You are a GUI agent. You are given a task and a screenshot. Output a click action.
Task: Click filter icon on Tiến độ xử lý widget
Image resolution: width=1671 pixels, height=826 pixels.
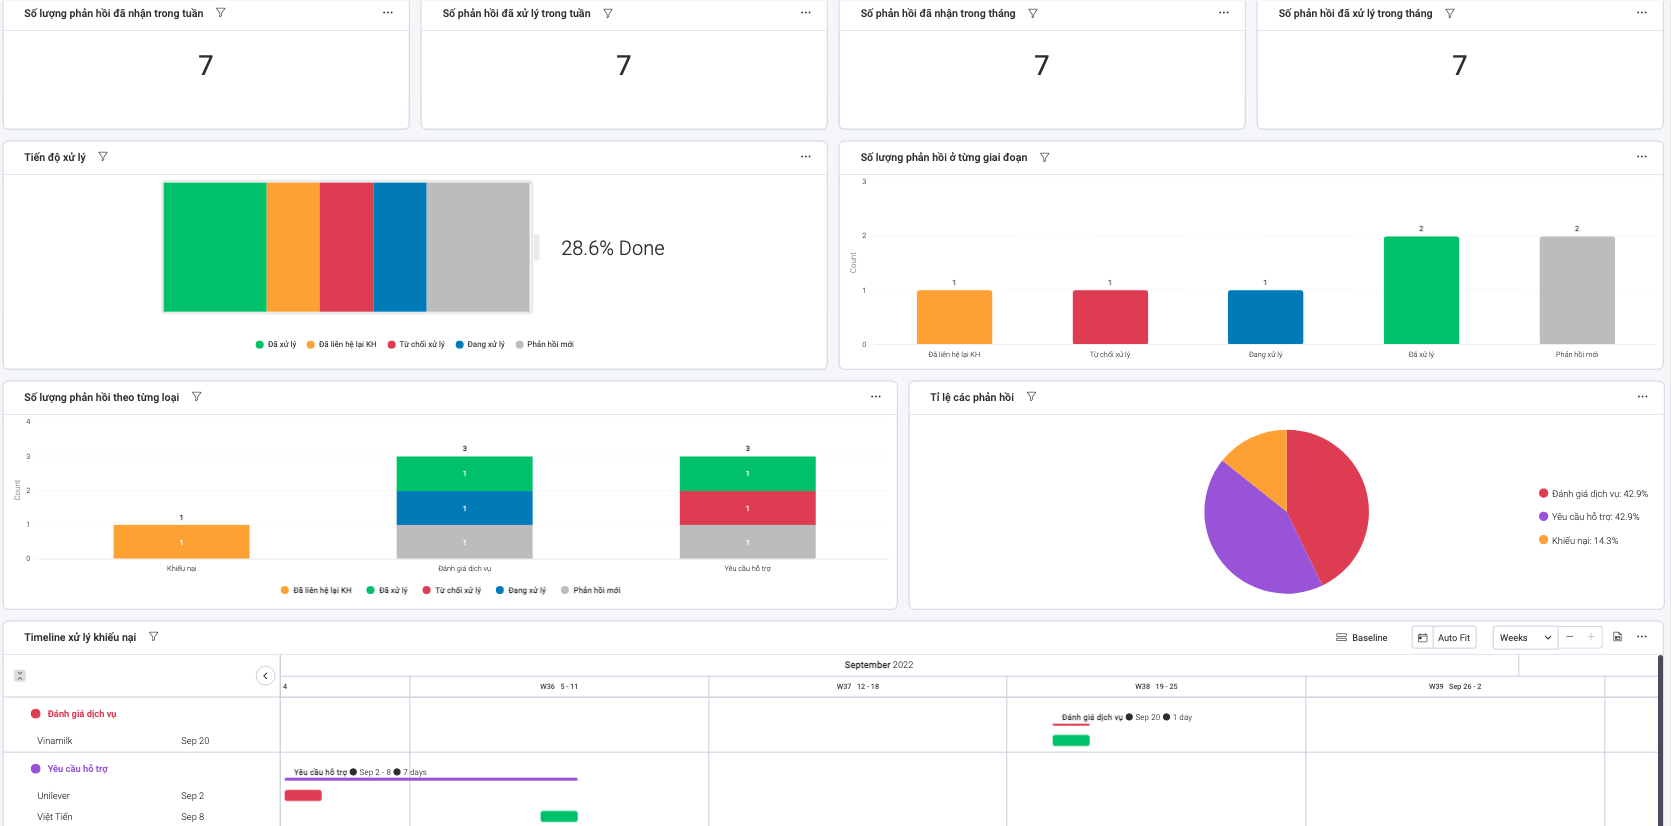(x=103, y=157)
